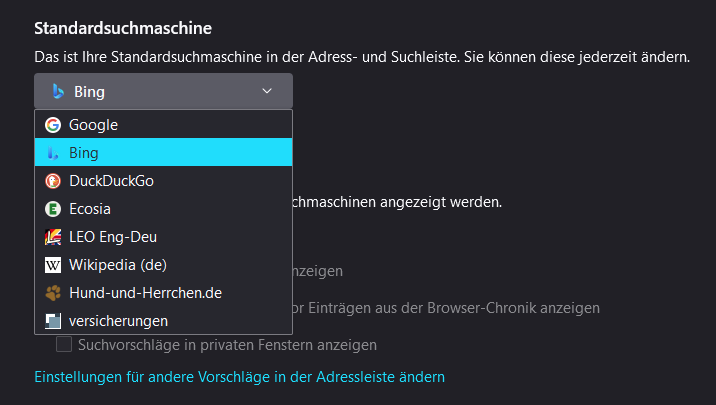Click the LEO Eng-Deu flag icon
The image size is (716, 405).
click(53, 237)
